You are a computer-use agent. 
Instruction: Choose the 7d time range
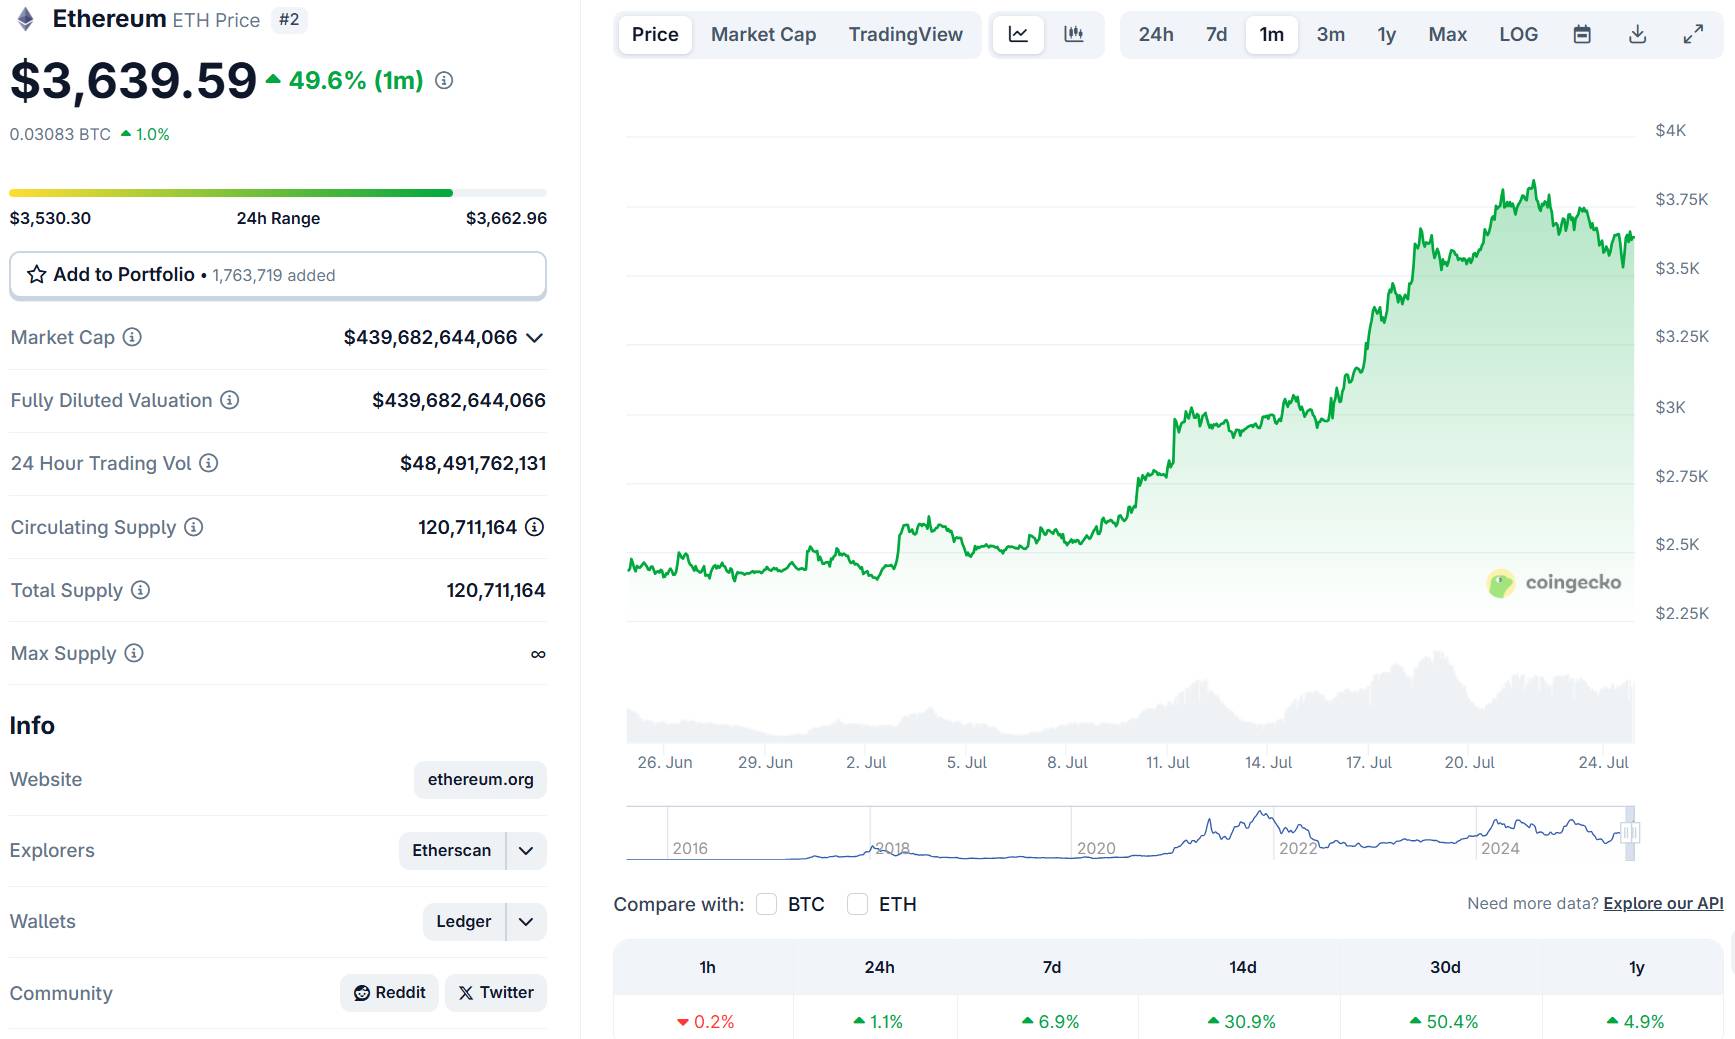(x=1216, y=34)
